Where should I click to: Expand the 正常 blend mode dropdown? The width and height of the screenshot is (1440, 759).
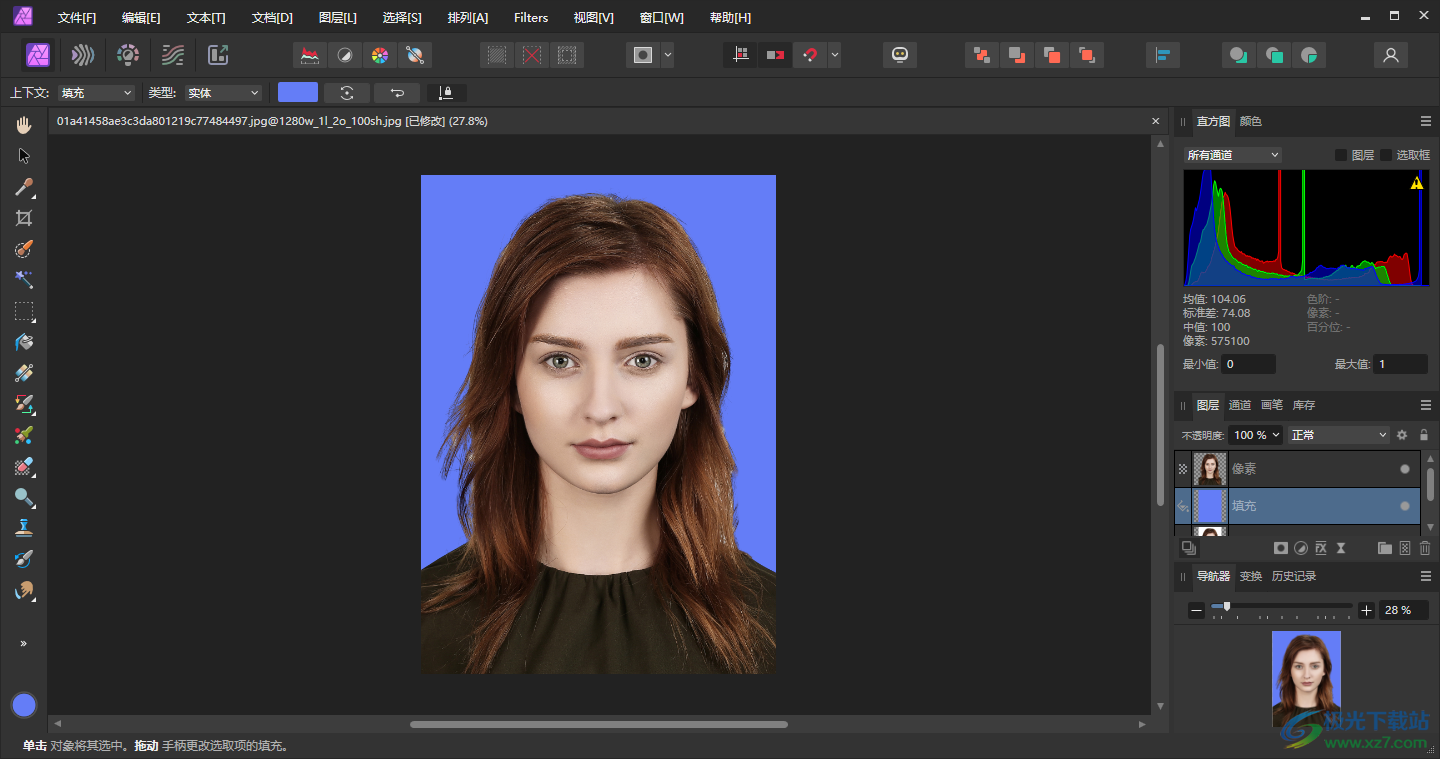(x=1339, y=435)
